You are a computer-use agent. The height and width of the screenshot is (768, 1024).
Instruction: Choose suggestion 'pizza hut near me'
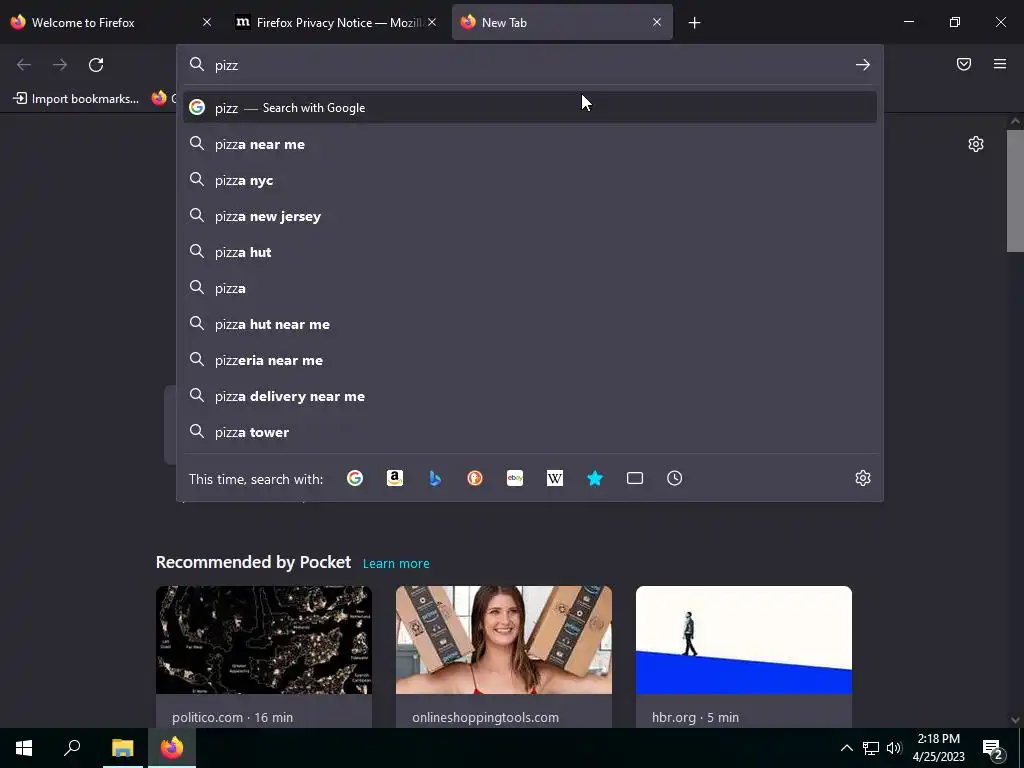530,324
